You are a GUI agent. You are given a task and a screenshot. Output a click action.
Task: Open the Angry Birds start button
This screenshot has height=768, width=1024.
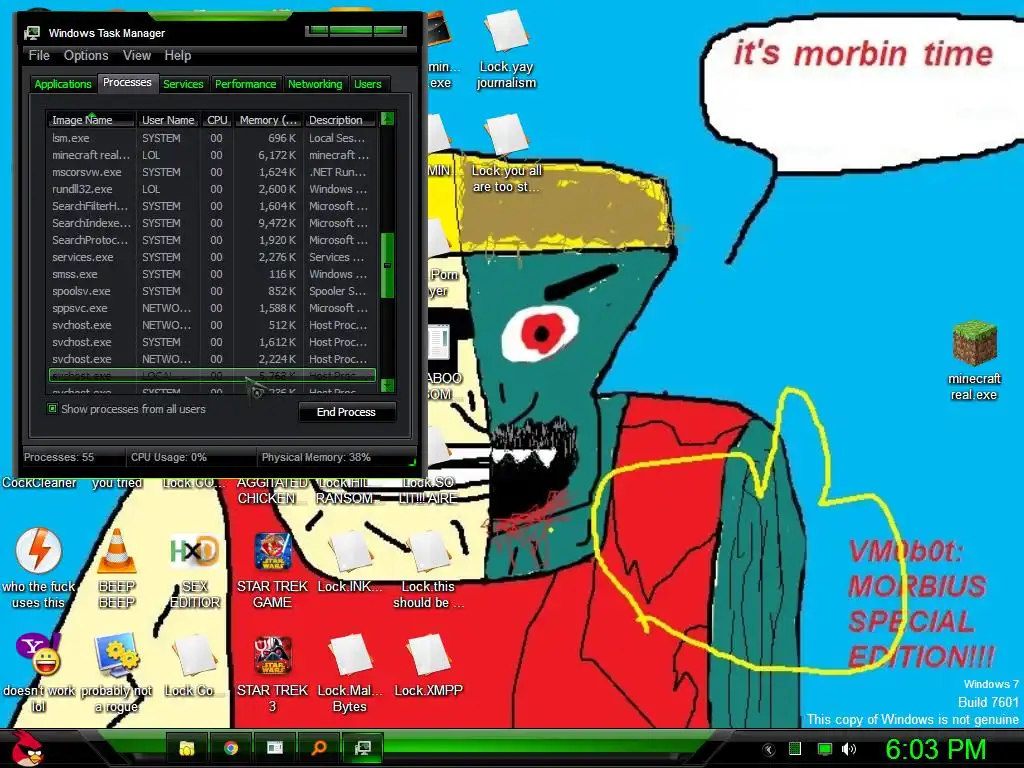(x=27, y=748)
